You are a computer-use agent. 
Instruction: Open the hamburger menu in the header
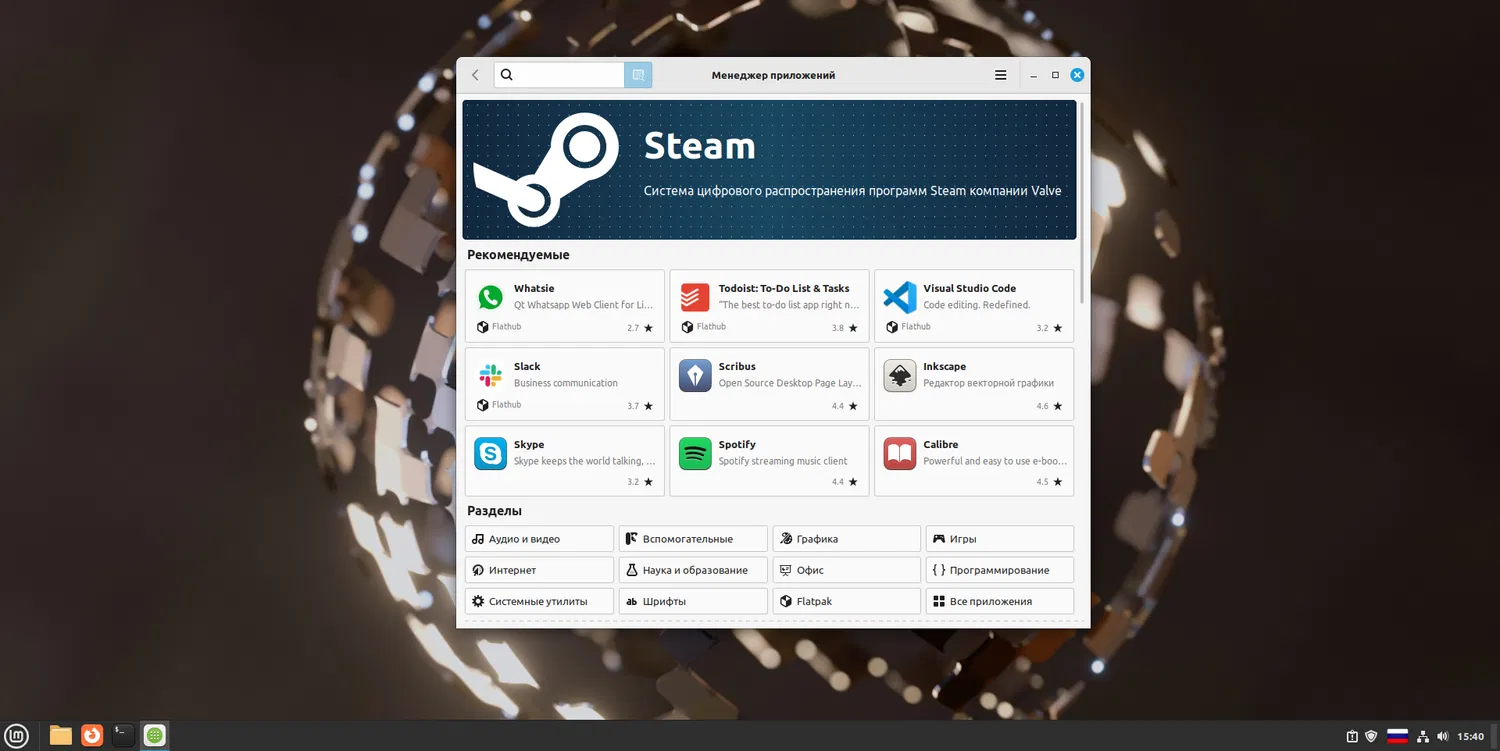pos(1000,75)
